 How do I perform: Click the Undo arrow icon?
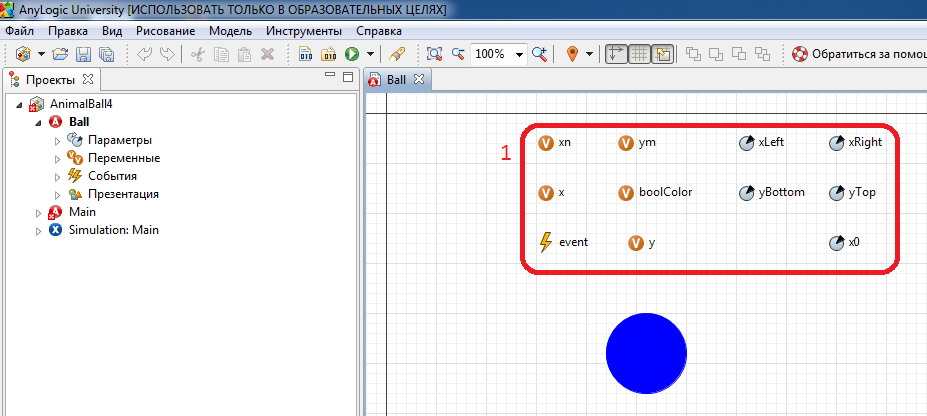coord(145,54)
